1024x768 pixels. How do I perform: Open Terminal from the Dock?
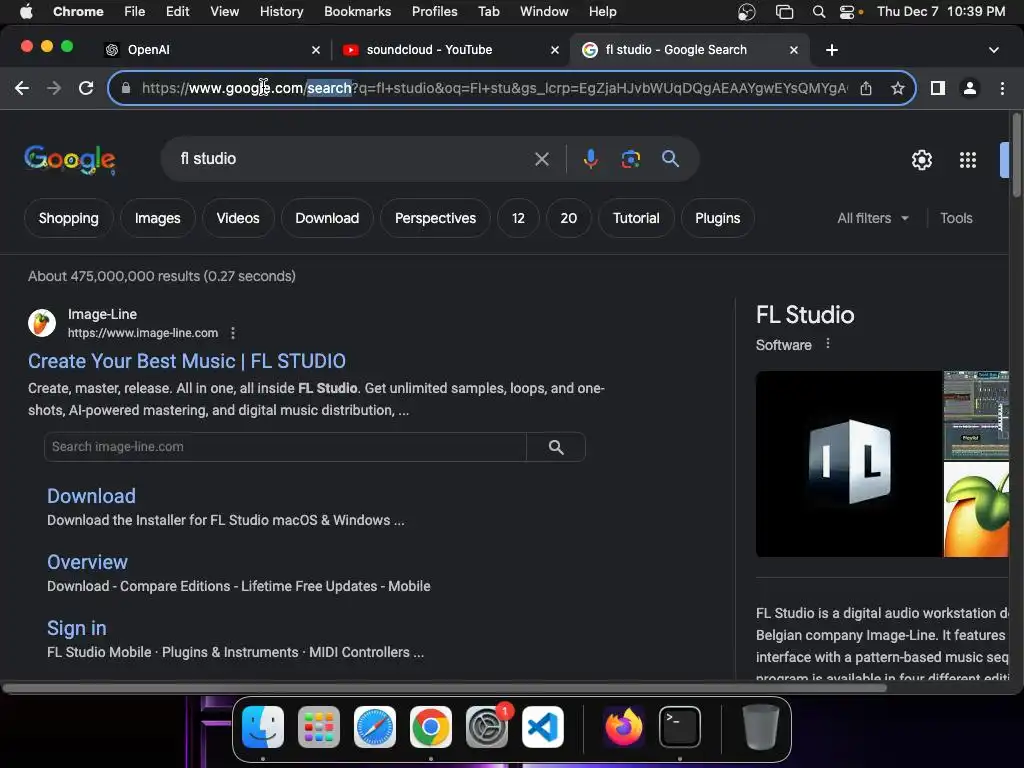tap(680, 727)
